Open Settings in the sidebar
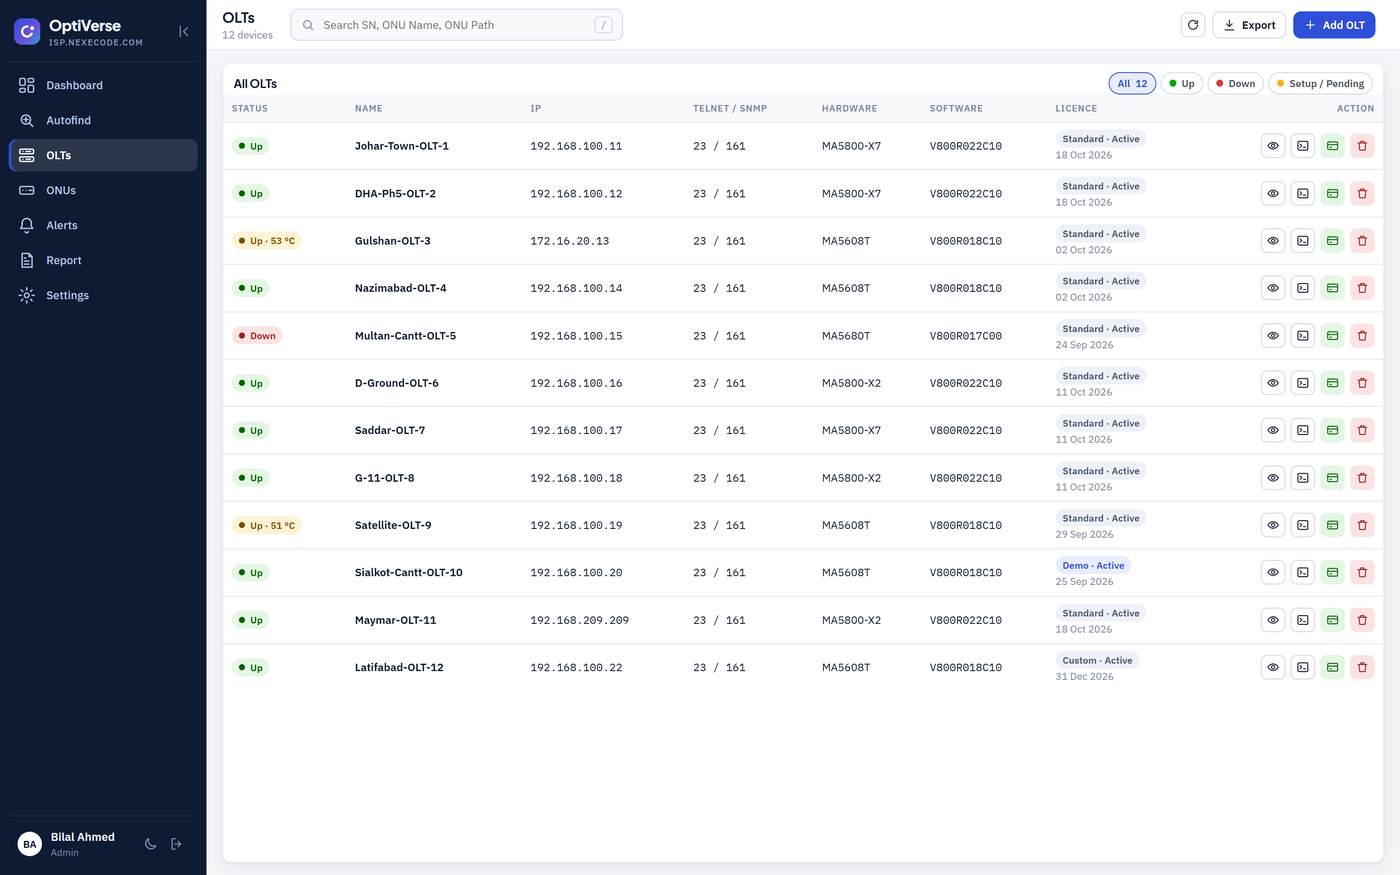Viewport: 1400px width, 875px height. click(x=103, y=295)
